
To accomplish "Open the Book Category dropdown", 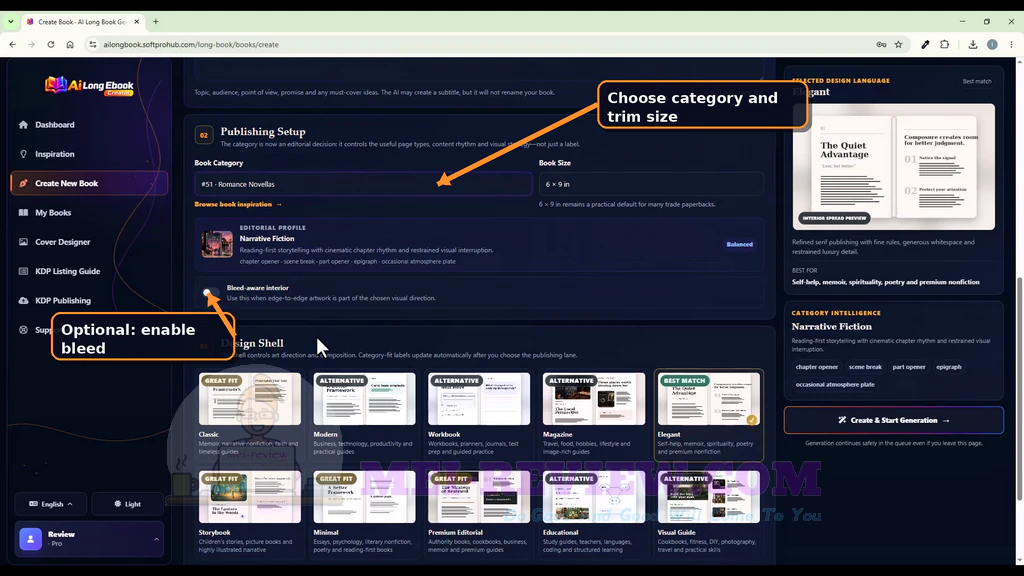I will coord(363,184).
